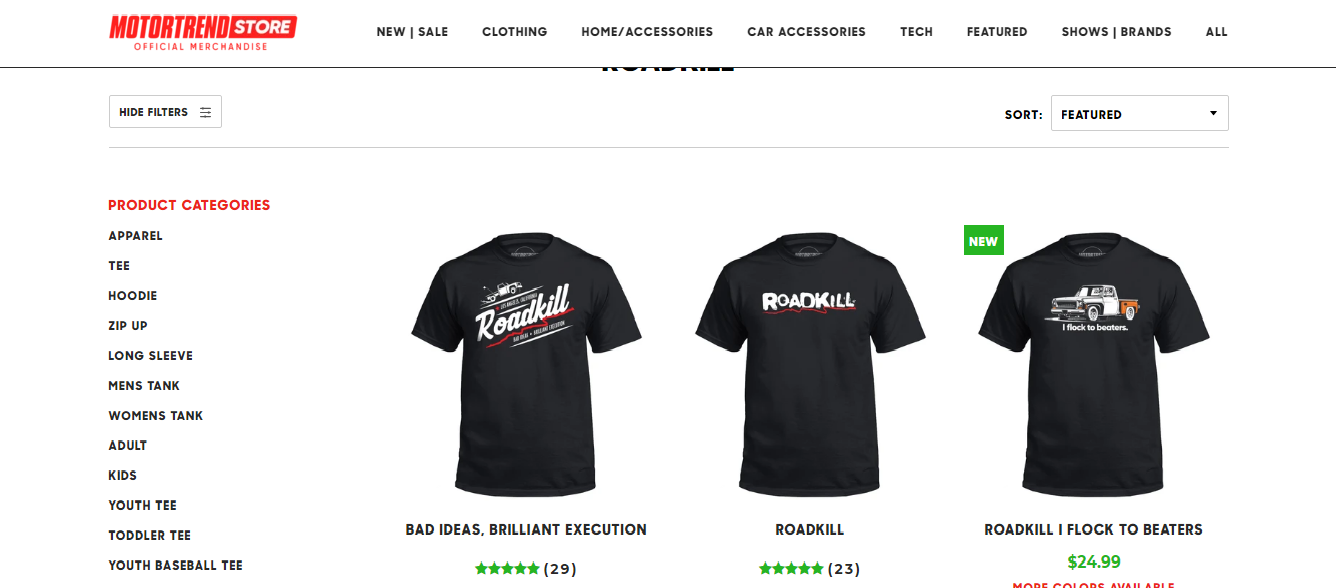Click the filter sliders icon

click(x=205, y=112)
